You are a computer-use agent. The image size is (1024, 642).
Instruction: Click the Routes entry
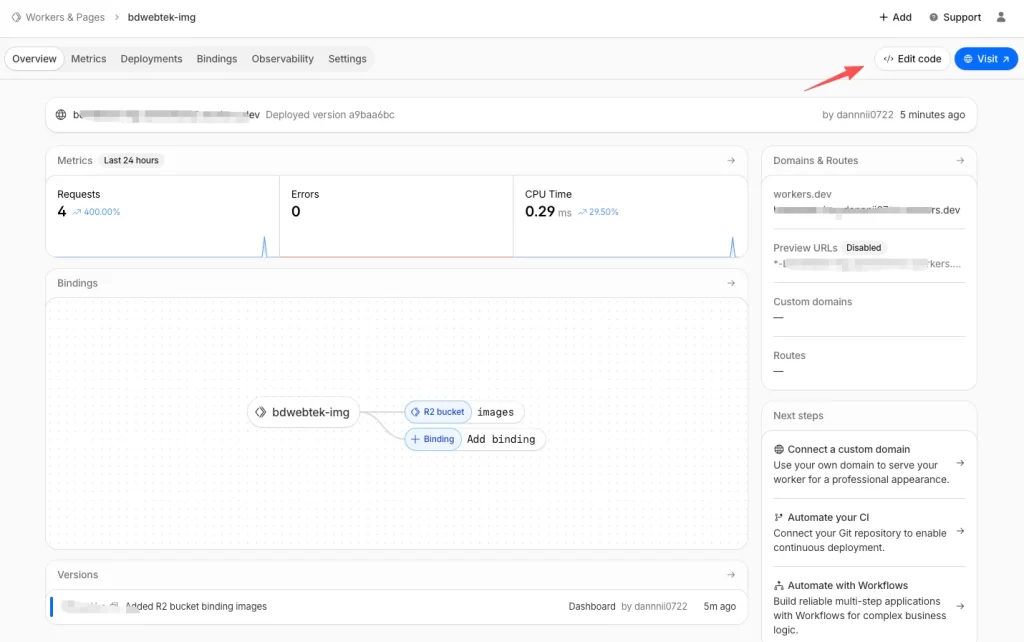coord(869,363)
